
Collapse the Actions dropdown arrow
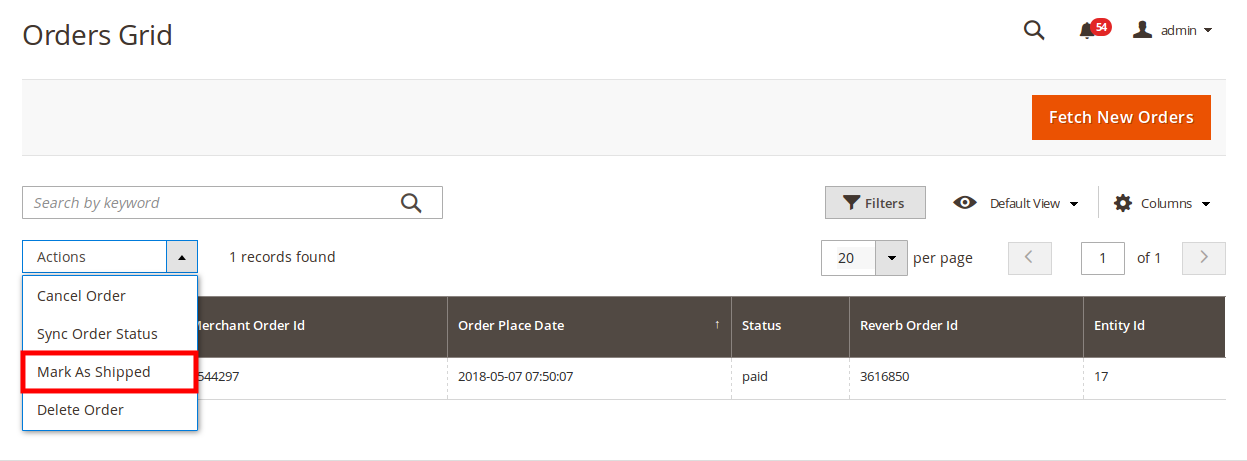[182, 257]
